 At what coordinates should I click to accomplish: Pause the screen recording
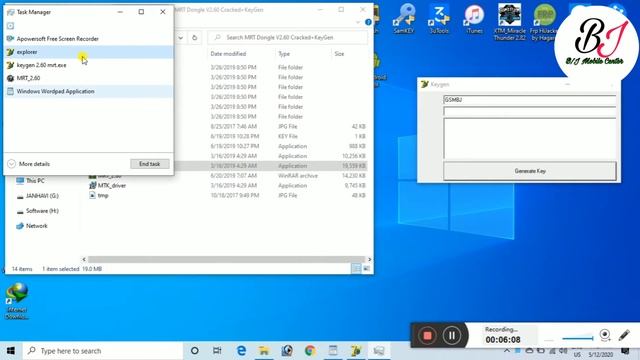451,336
